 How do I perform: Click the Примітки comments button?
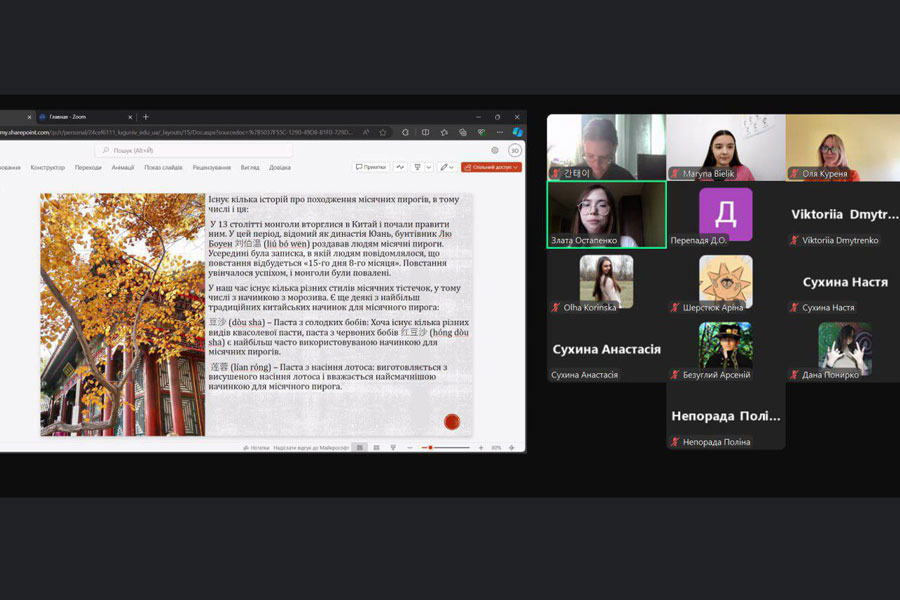coord(371,167)
